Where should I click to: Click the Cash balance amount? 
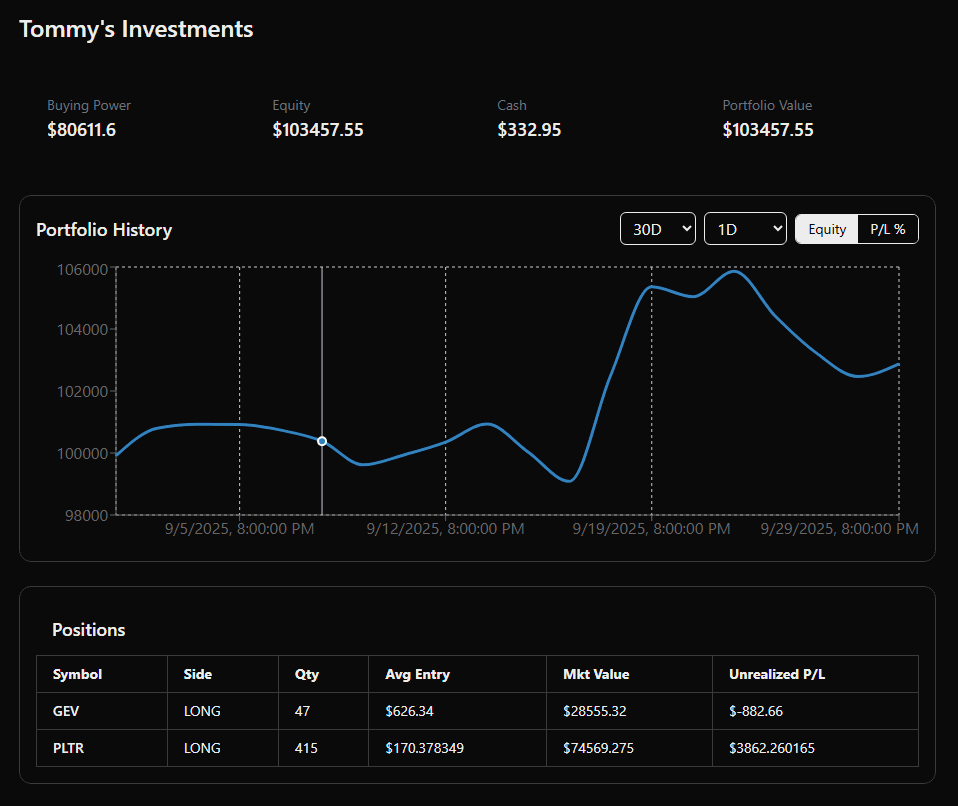[x=529, y=129]
